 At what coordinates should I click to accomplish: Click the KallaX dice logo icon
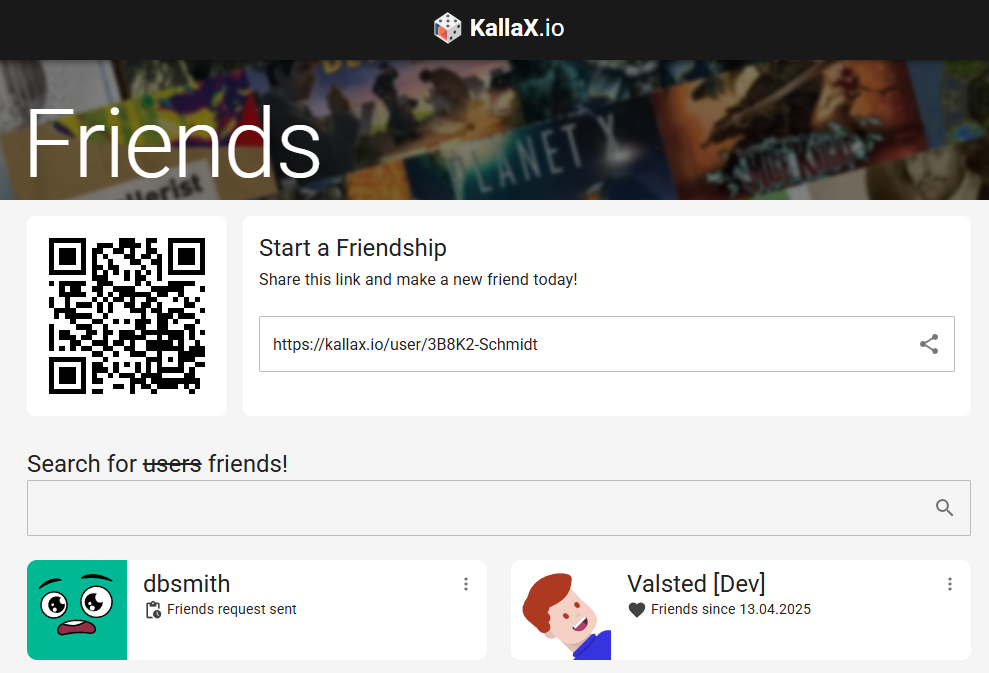[448, 28]
